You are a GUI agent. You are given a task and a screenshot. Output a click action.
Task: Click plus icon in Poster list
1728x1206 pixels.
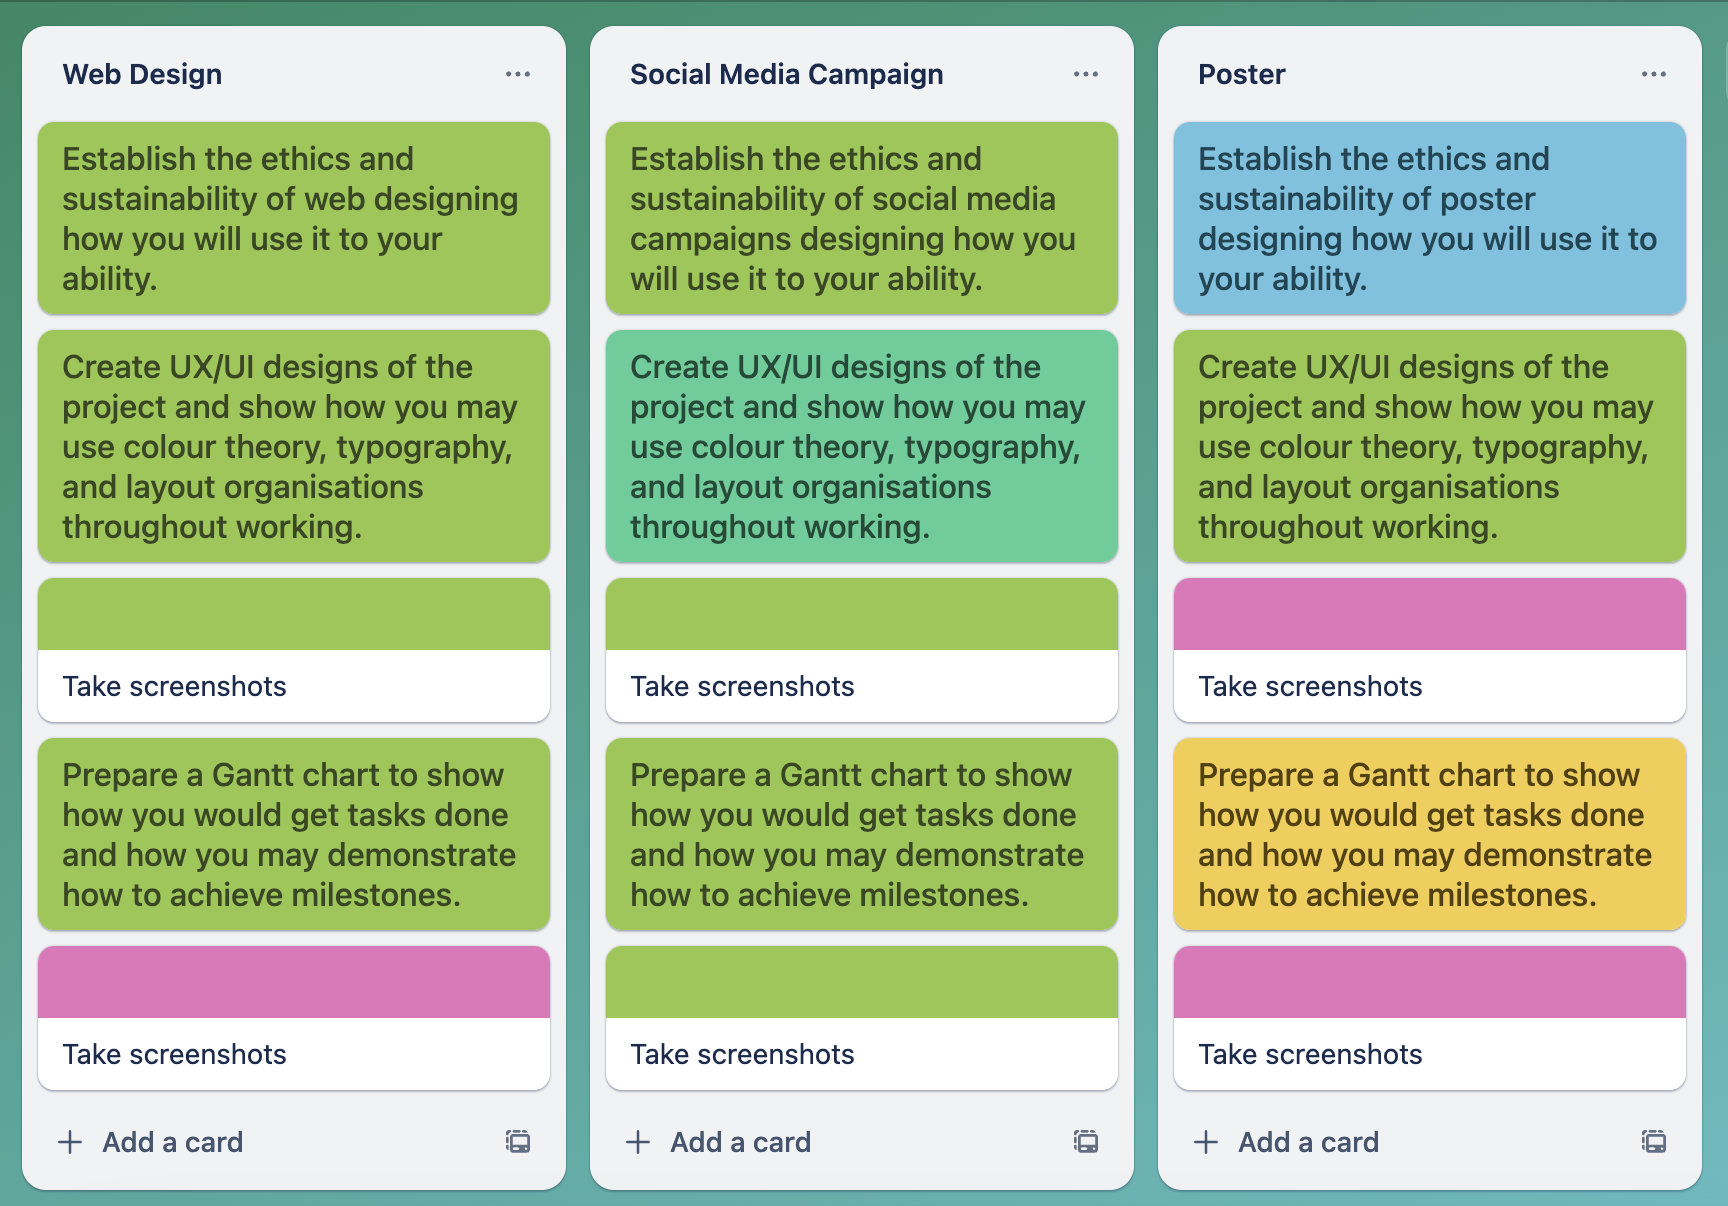pyautogui.click(x=1206, y=1142)
